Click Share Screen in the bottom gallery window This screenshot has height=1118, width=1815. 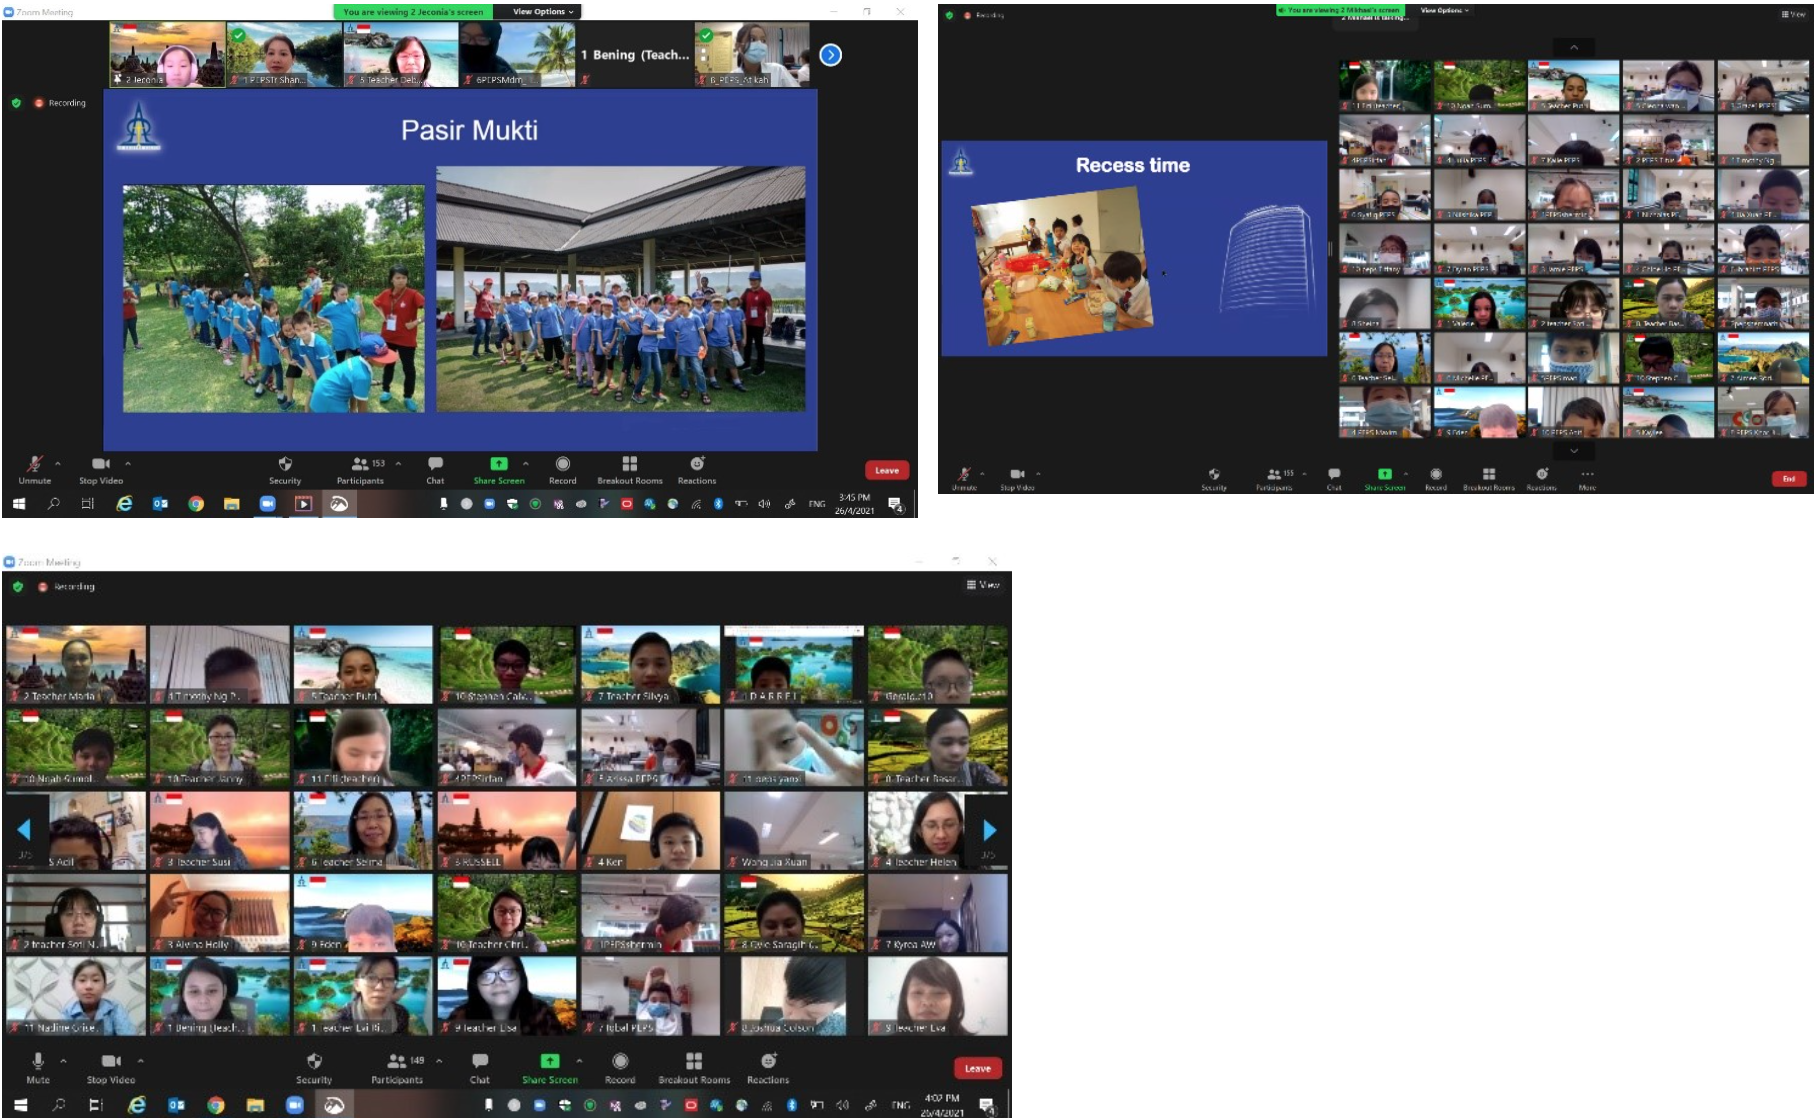[x=550, y=1068]
